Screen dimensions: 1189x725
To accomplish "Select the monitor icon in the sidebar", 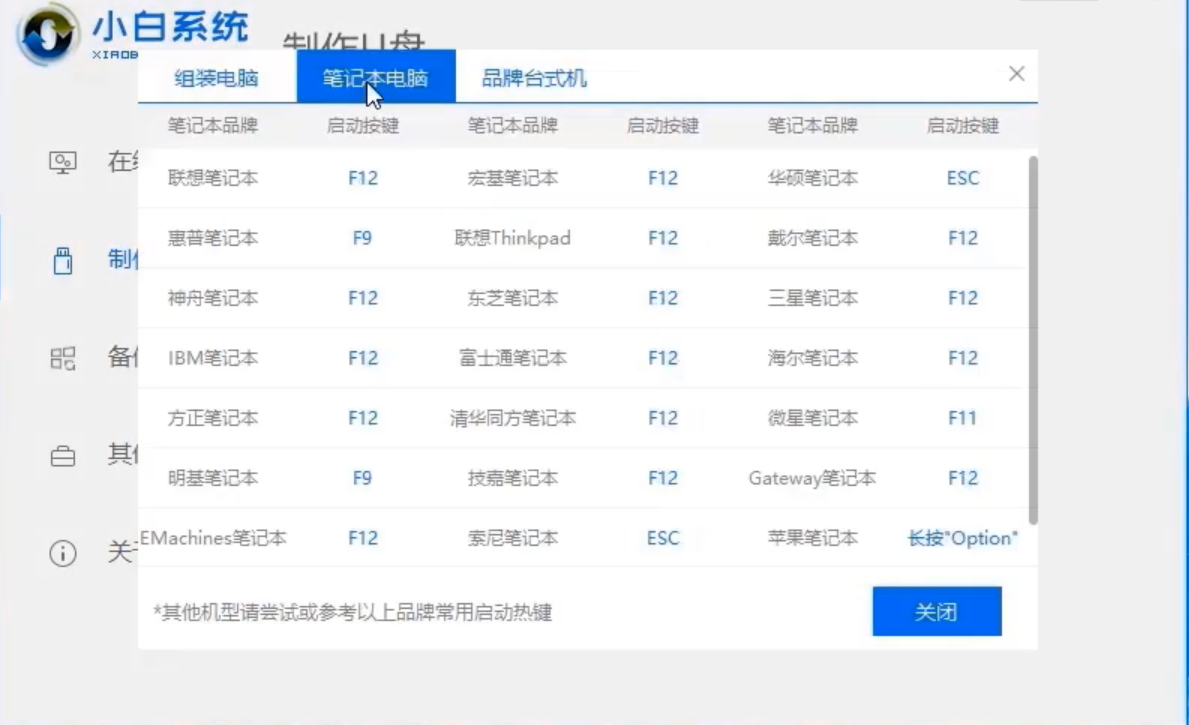I will [63, 162].
